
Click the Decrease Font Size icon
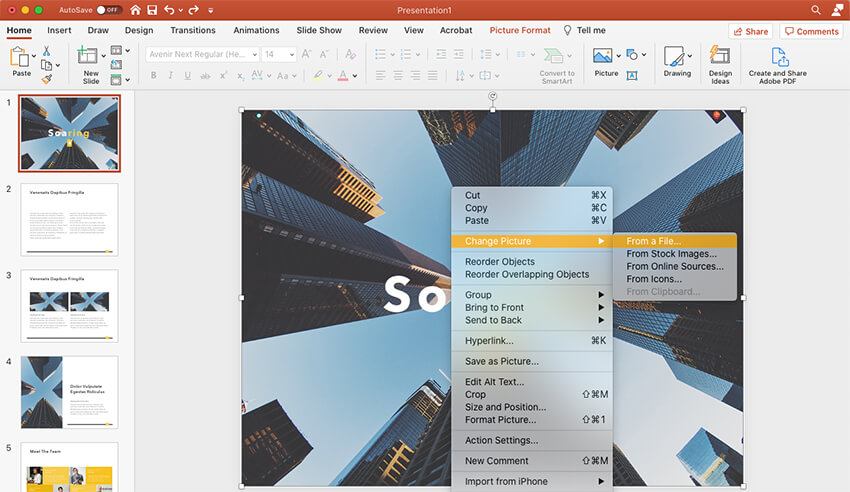(324, 54)
